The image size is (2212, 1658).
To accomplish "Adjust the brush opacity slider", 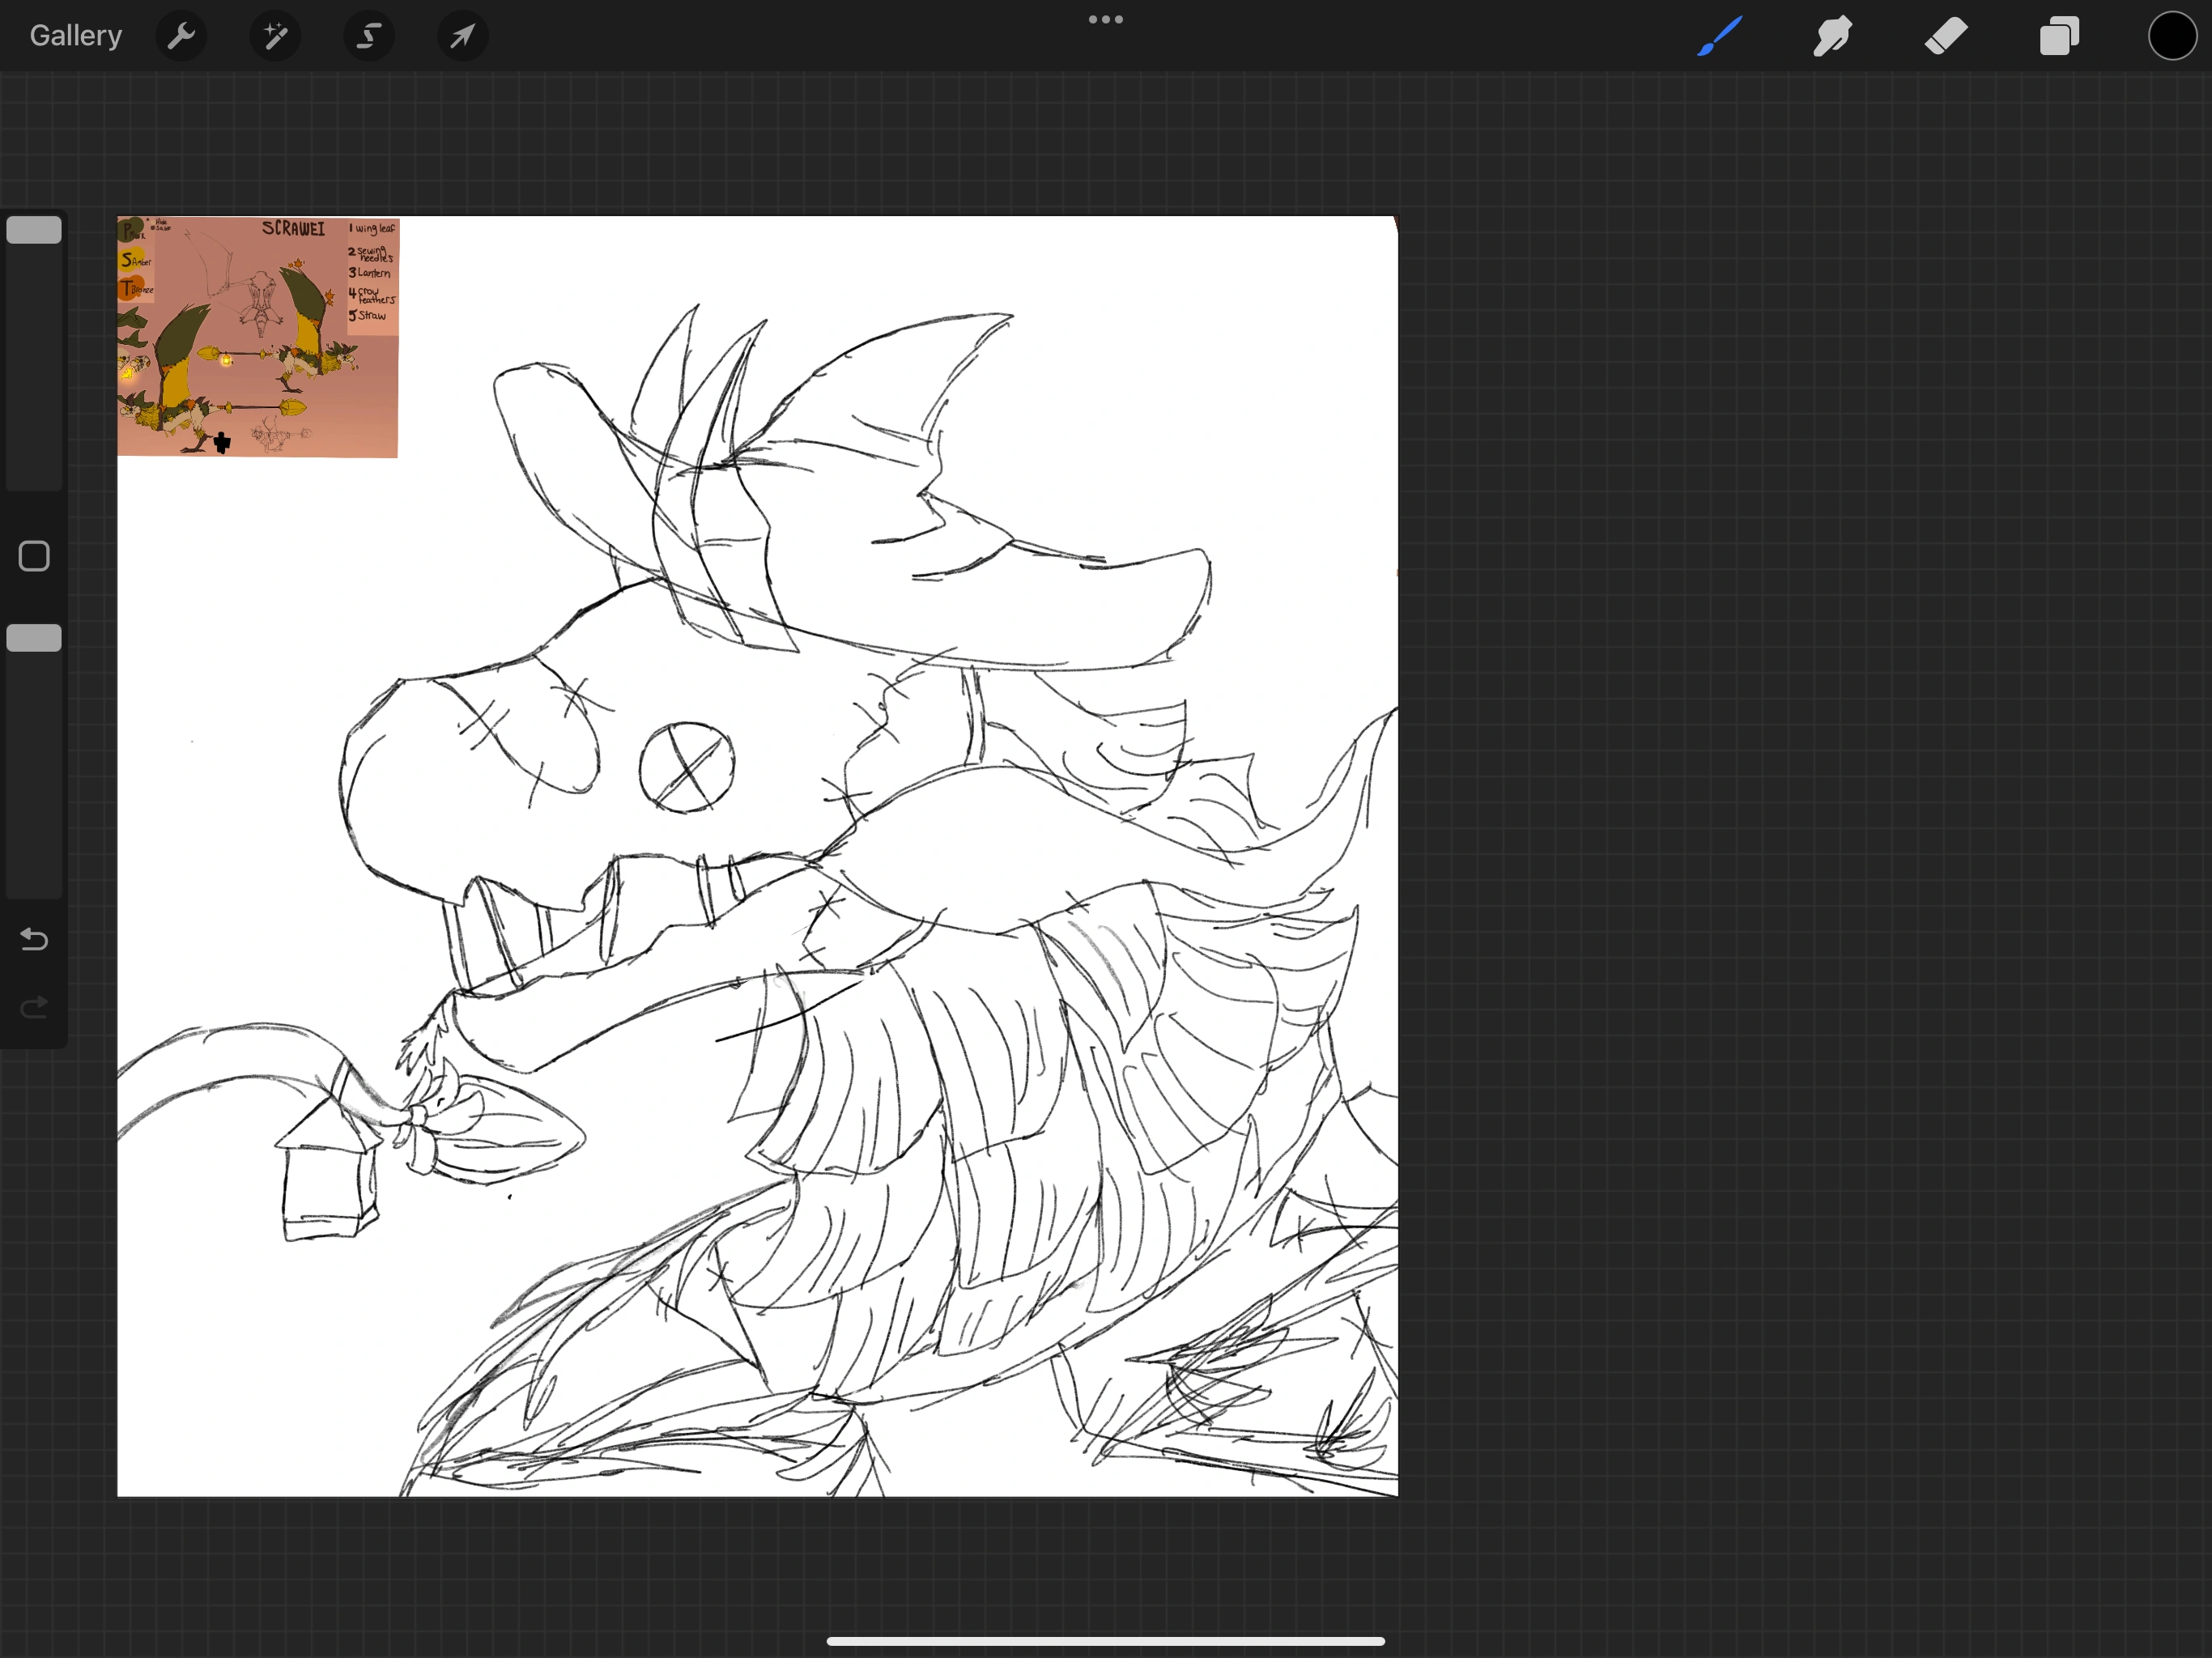I will coord(34,637).
